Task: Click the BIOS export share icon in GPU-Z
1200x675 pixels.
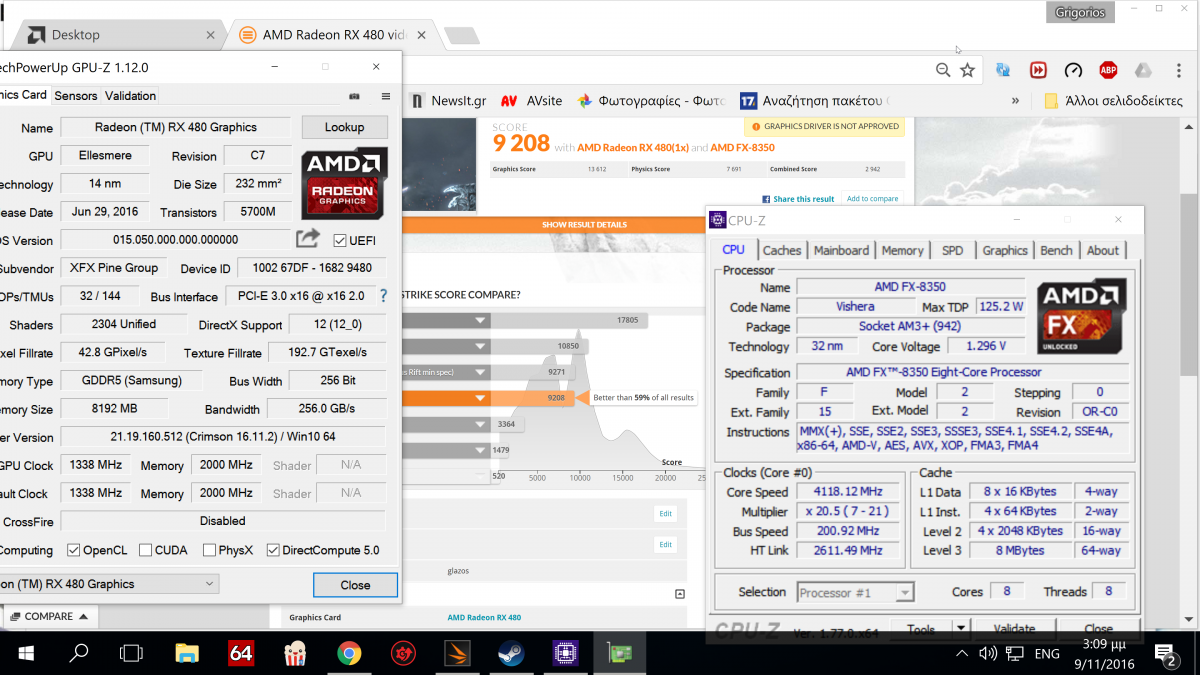Action: [x=308, y=238]
